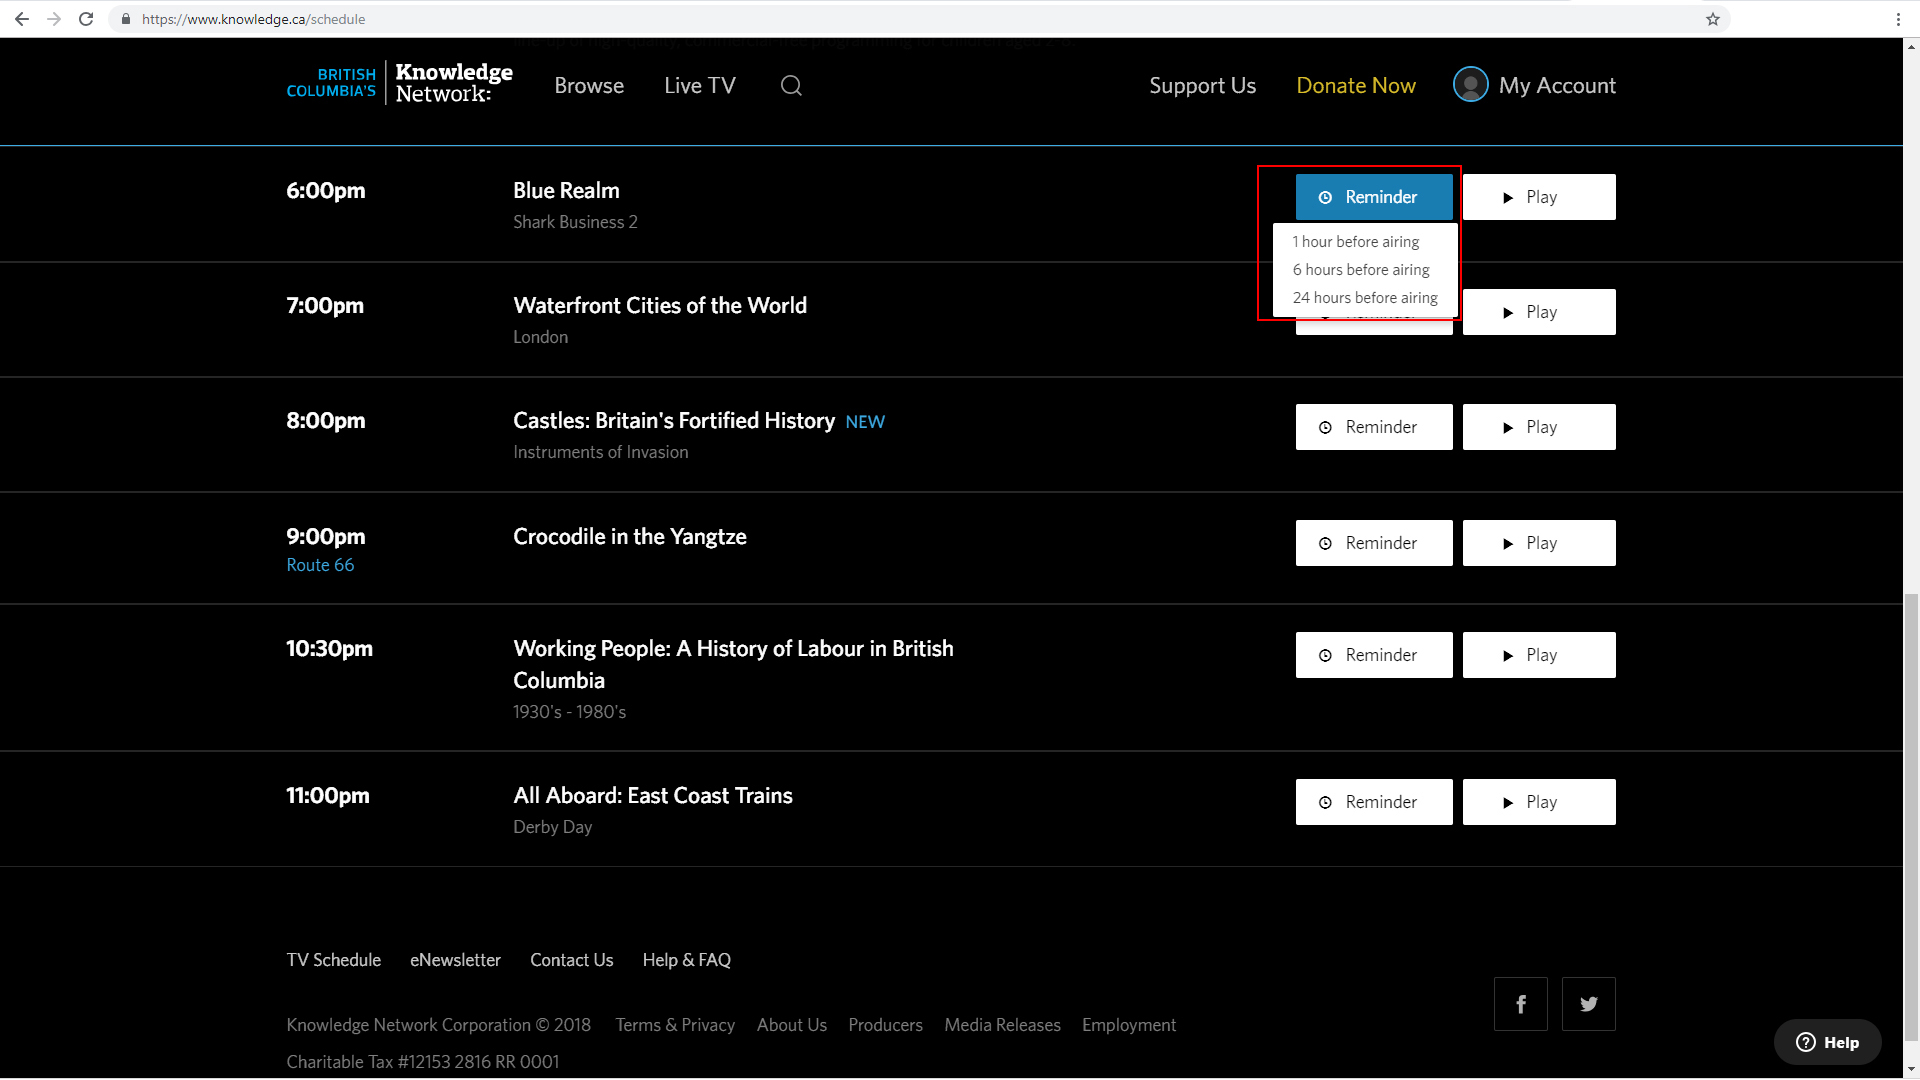Toggle the Reminder dropdown for Blue Realm
The image size is (1920, 1080).
point(1374,197)
